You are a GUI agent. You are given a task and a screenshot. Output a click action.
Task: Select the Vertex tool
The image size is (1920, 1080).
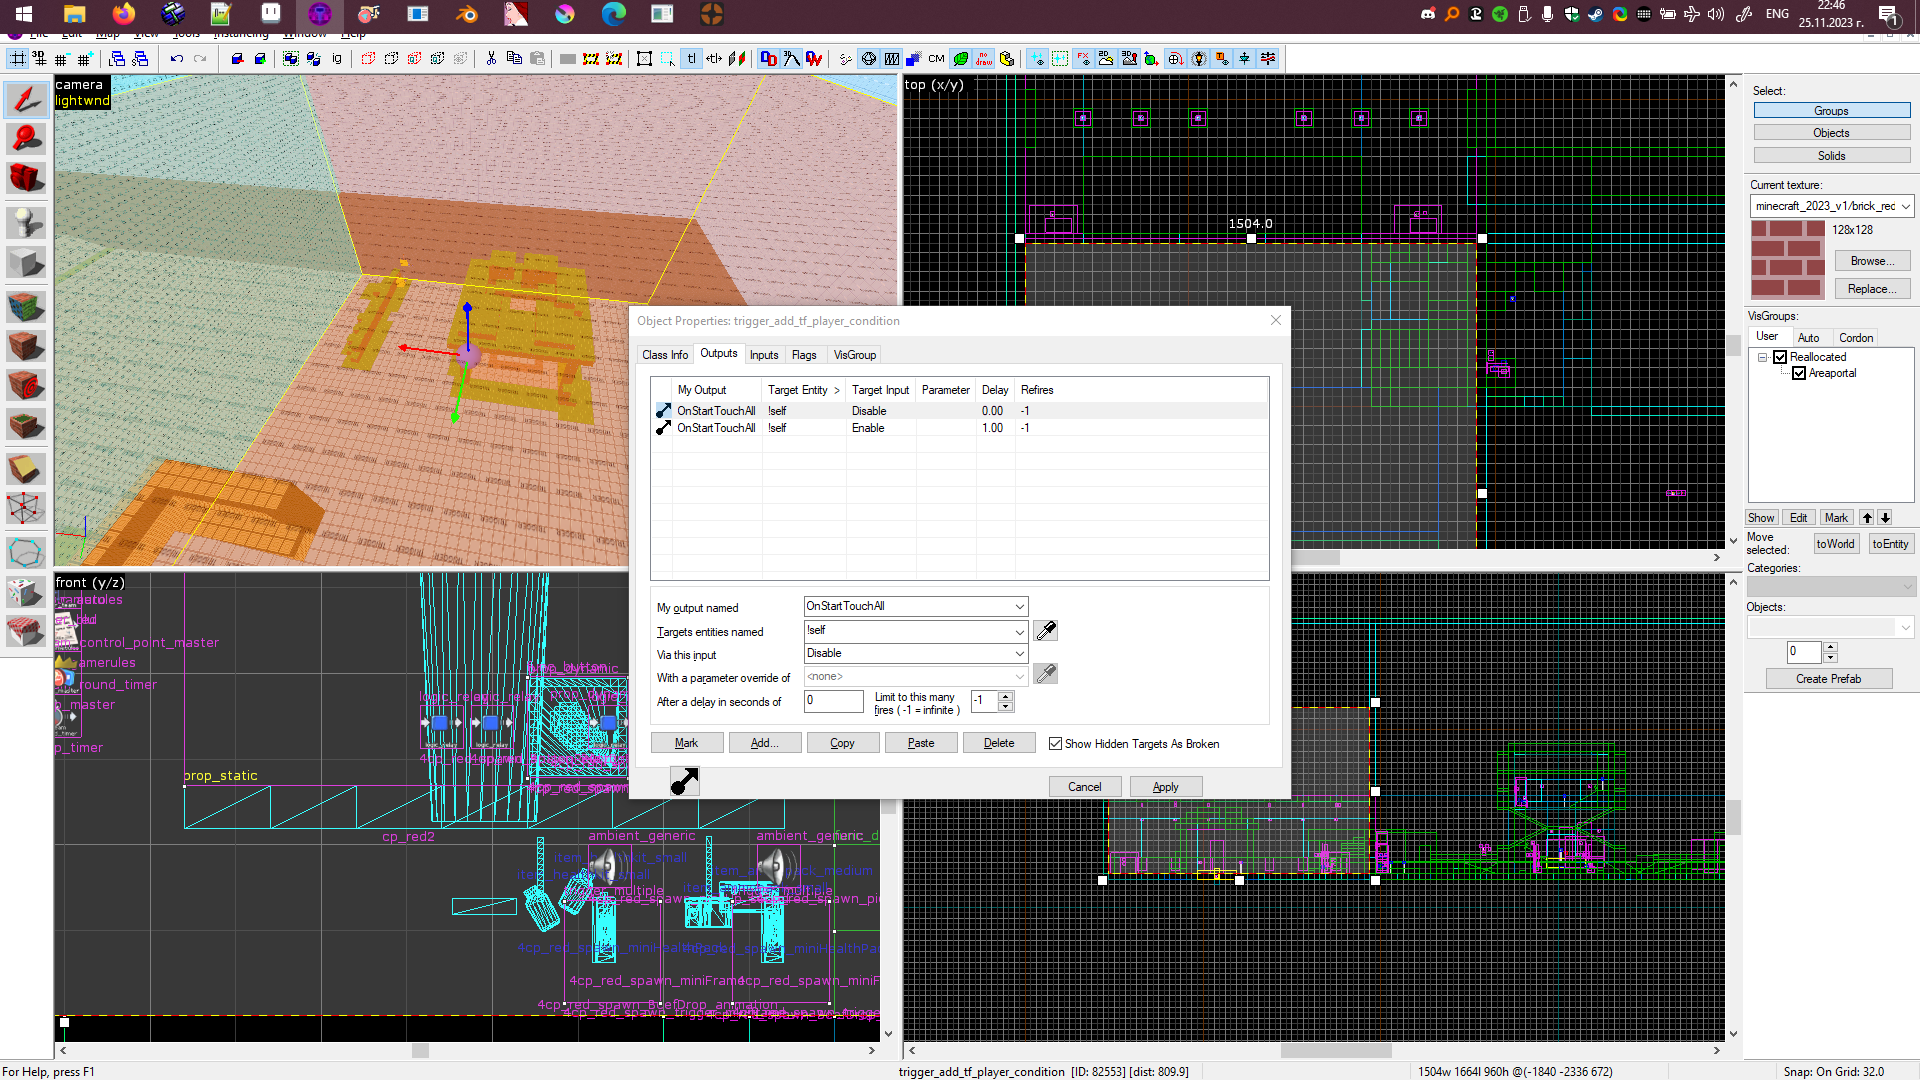pos(26,509)
